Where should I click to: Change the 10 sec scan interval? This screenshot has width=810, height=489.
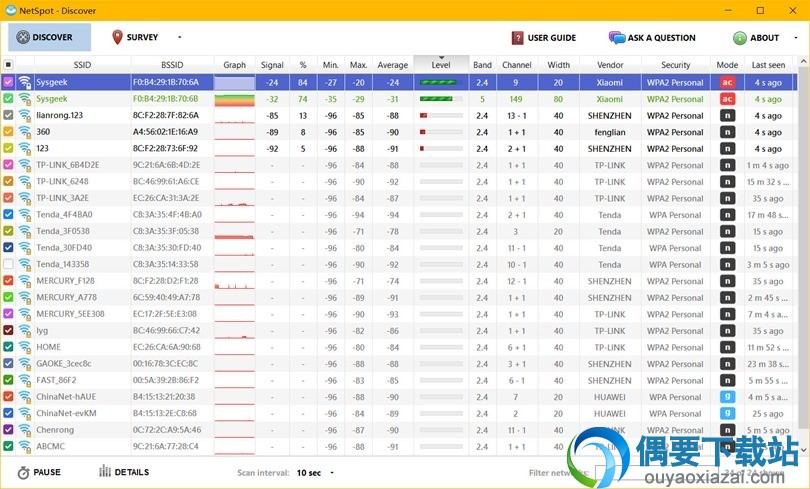coord(315,473)
